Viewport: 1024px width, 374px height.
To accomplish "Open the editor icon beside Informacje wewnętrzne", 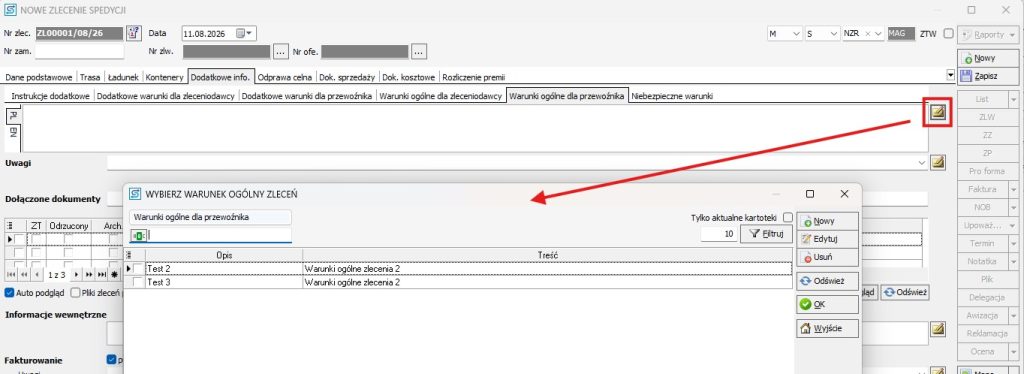I will click(938, 329).
